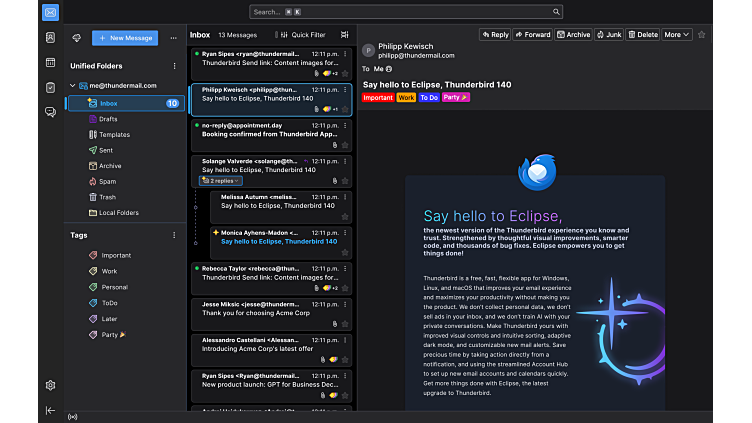Open Settings via the gear icon
Screen dimensions: 752x423
click(50, 385)
